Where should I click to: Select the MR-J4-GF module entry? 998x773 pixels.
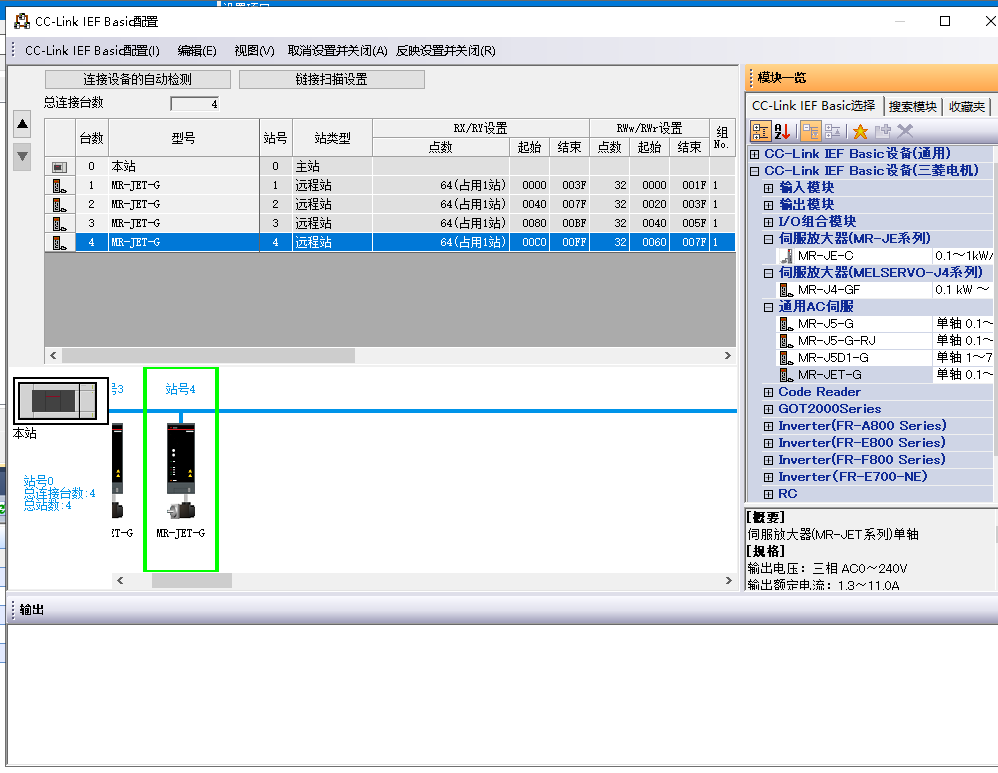[x=828, y=289]
